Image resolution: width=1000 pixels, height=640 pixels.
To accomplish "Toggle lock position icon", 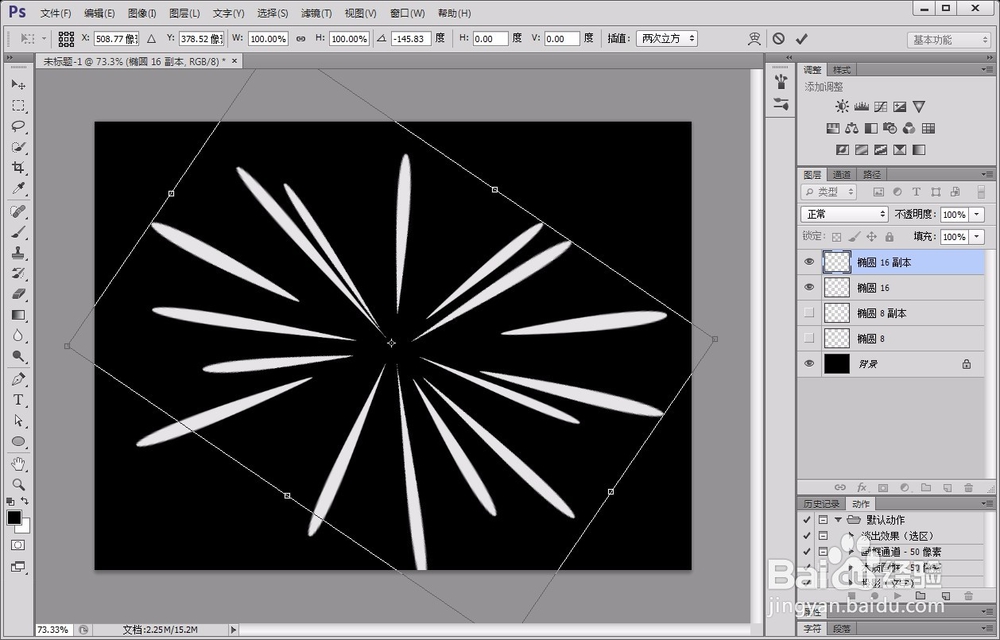I will 872,236.
